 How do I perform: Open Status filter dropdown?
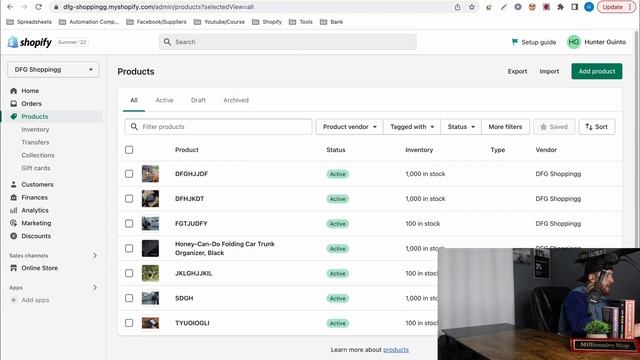click(461, 127)
